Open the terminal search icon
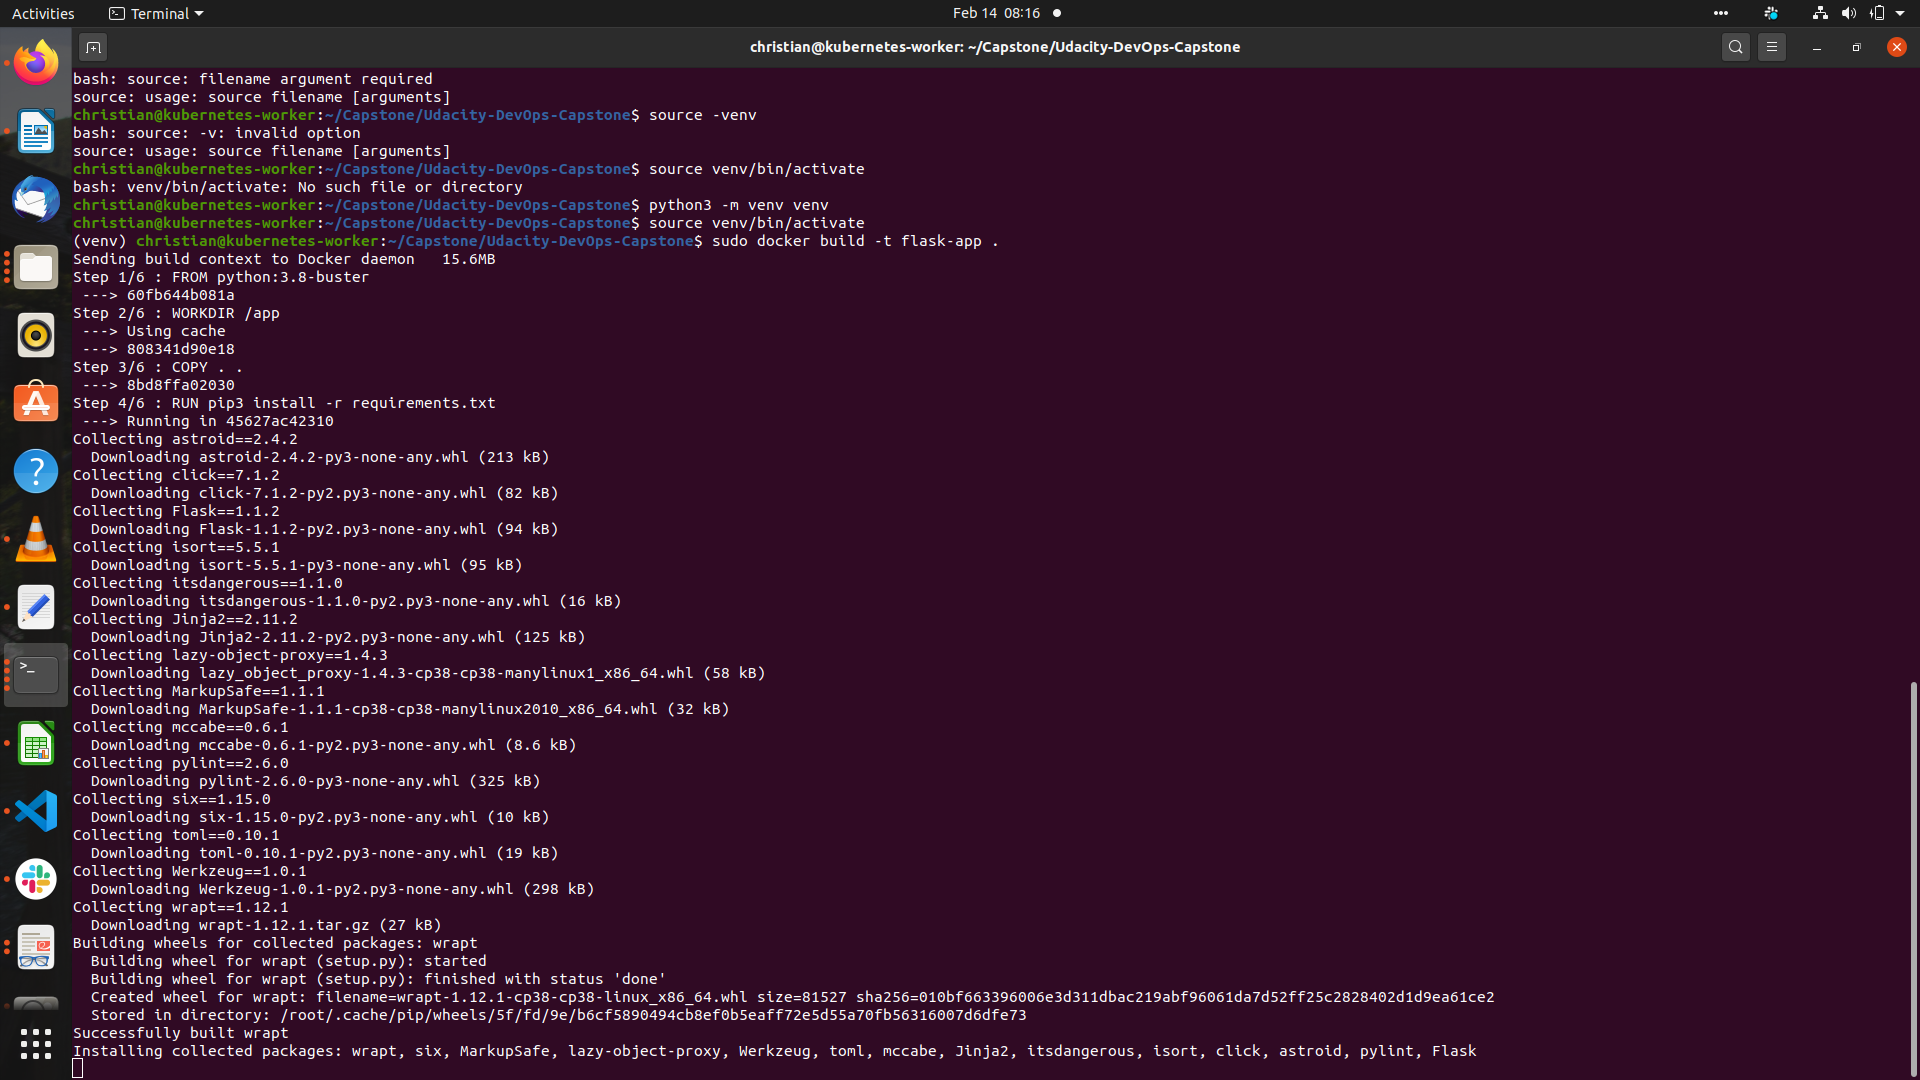Viewport: 1920px width, 1080px height. click(x=1736, y=47)
